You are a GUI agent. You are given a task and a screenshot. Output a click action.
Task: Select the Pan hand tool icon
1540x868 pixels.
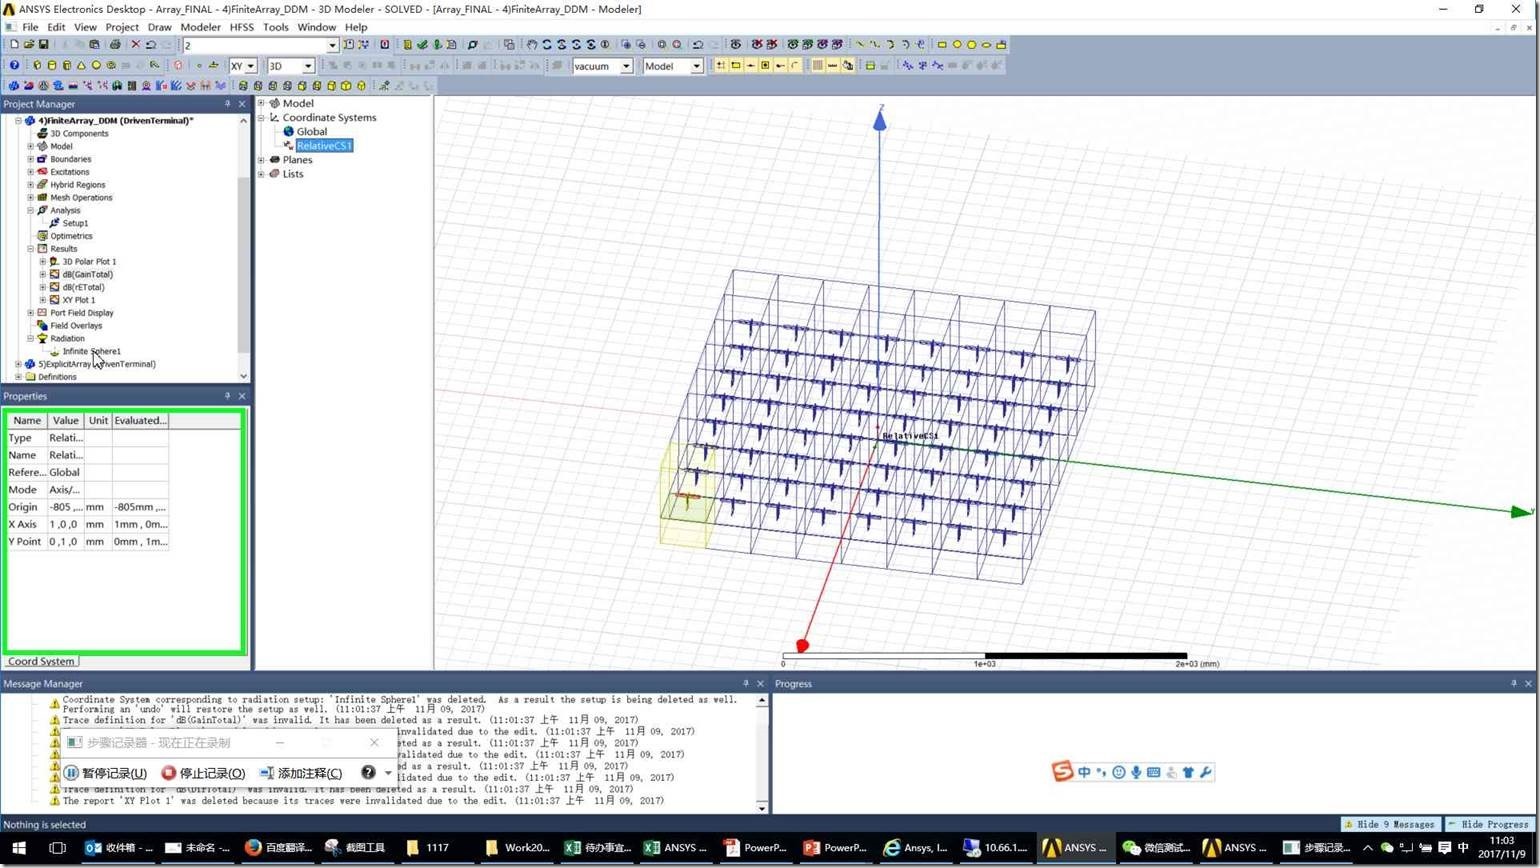point(532,45)
